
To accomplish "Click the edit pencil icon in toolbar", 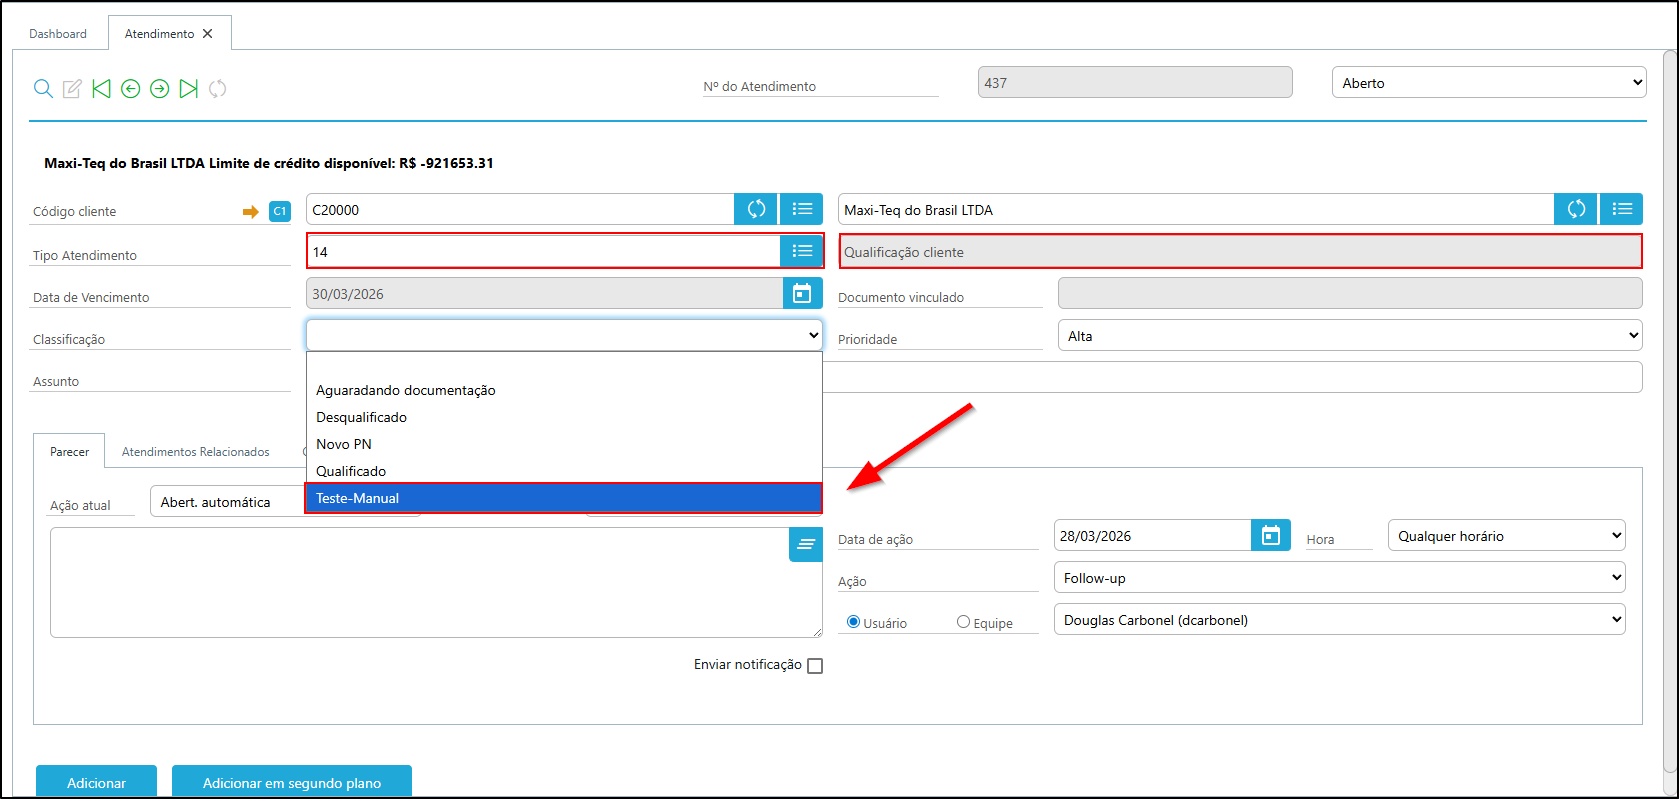I will click(x=72, y=89).
